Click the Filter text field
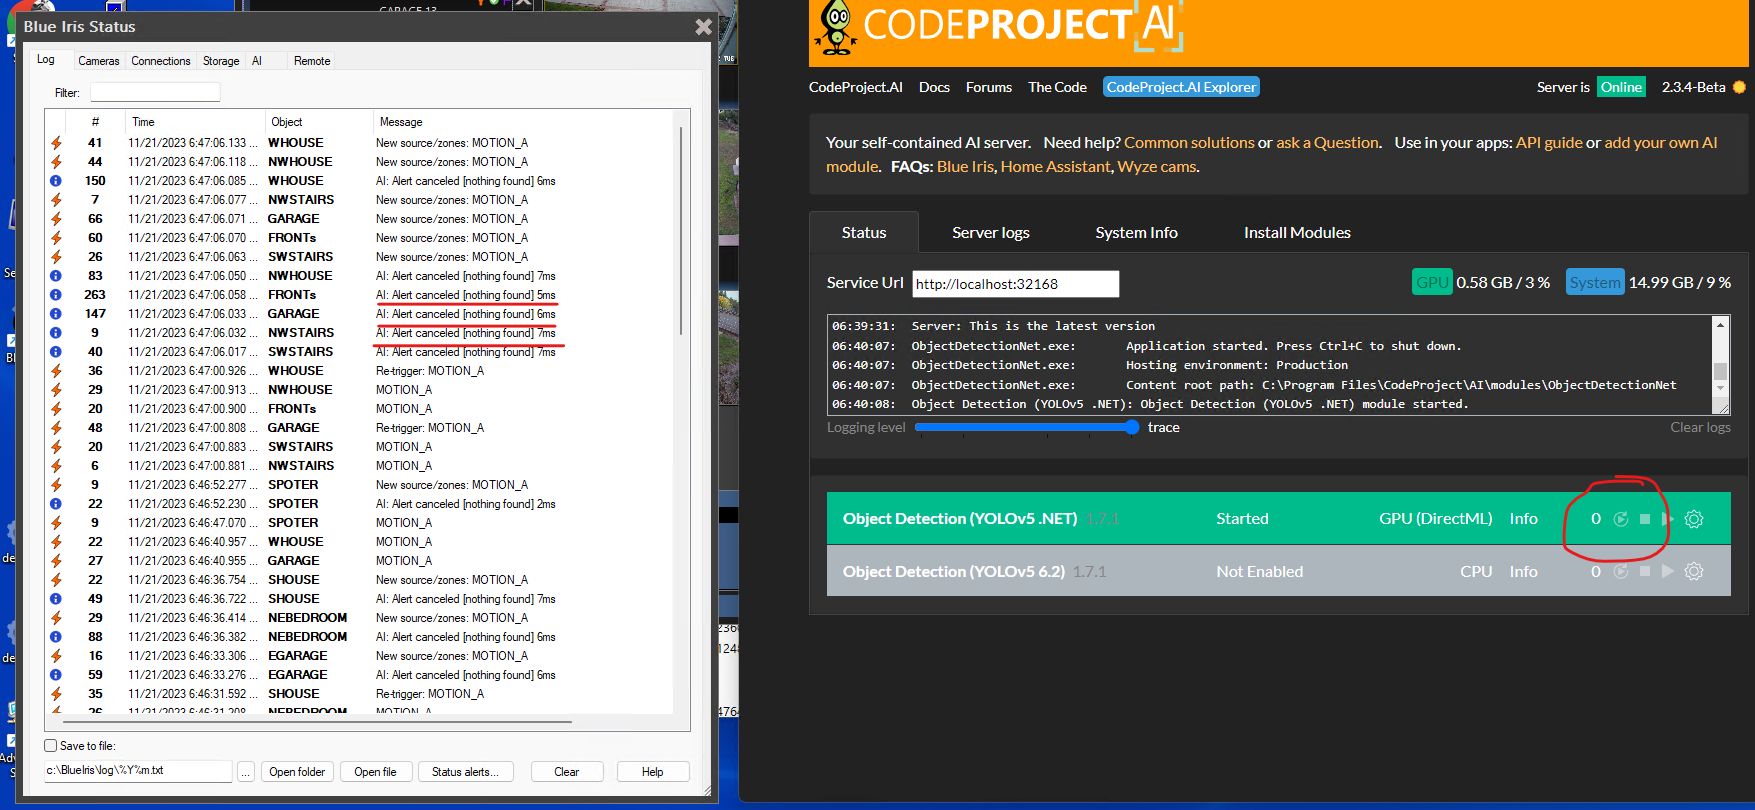The width and height of the screenshot is (1755, 810). (155, 92)
